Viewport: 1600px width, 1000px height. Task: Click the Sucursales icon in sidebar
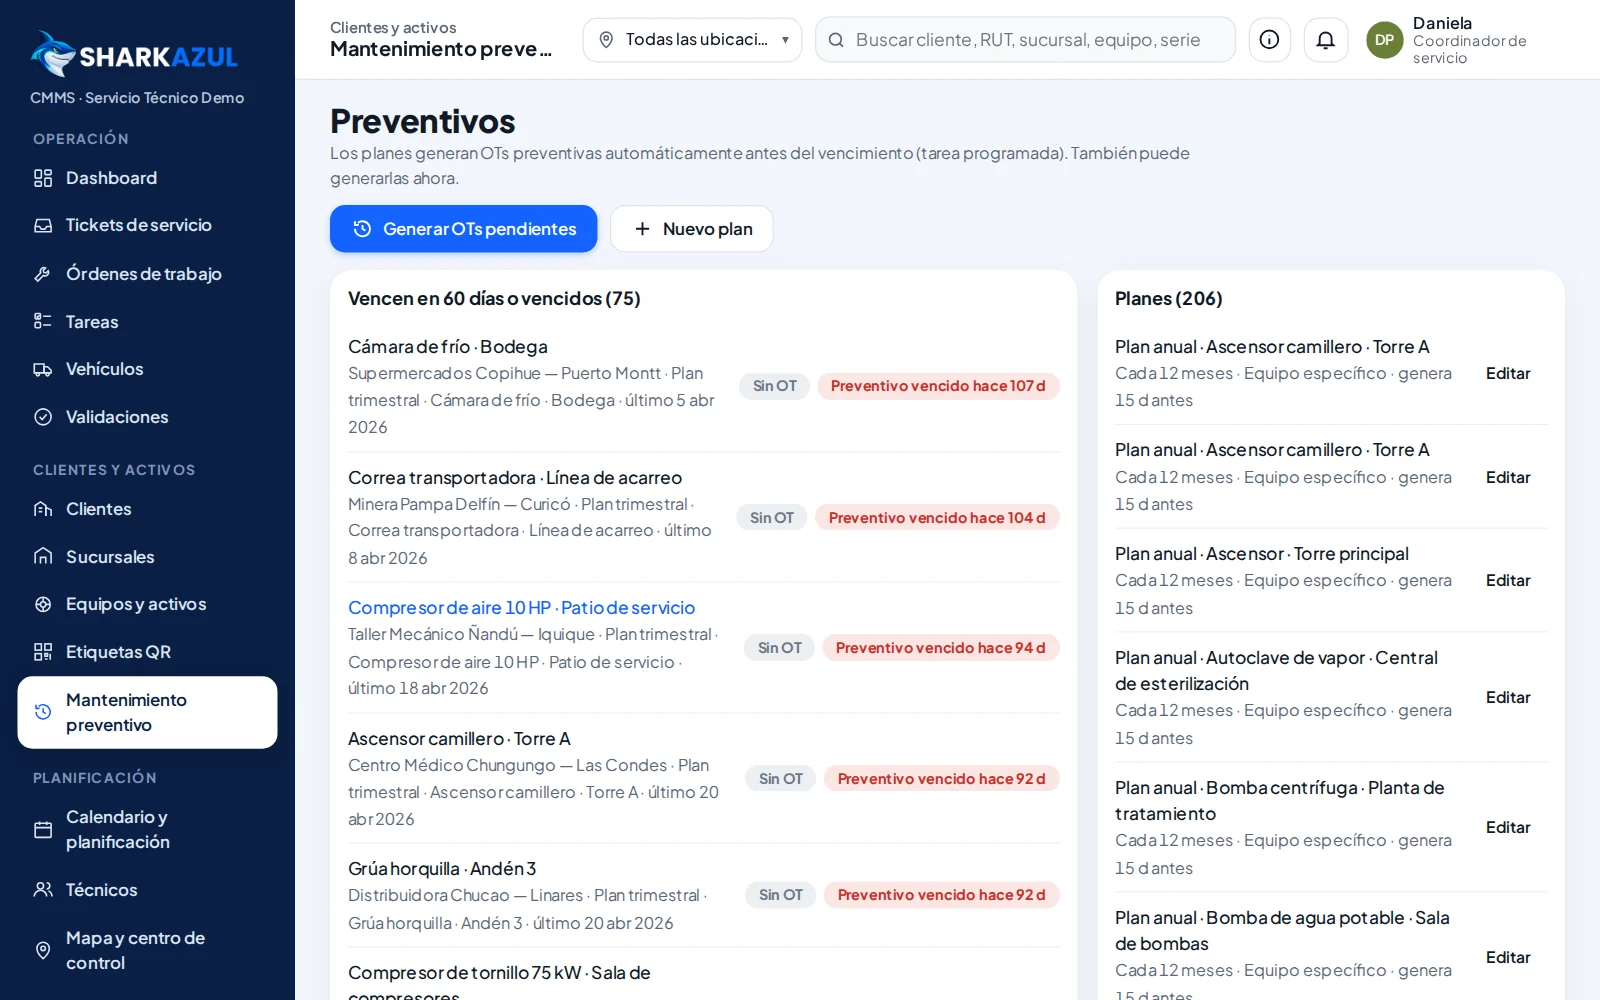(x=43, y=557)
